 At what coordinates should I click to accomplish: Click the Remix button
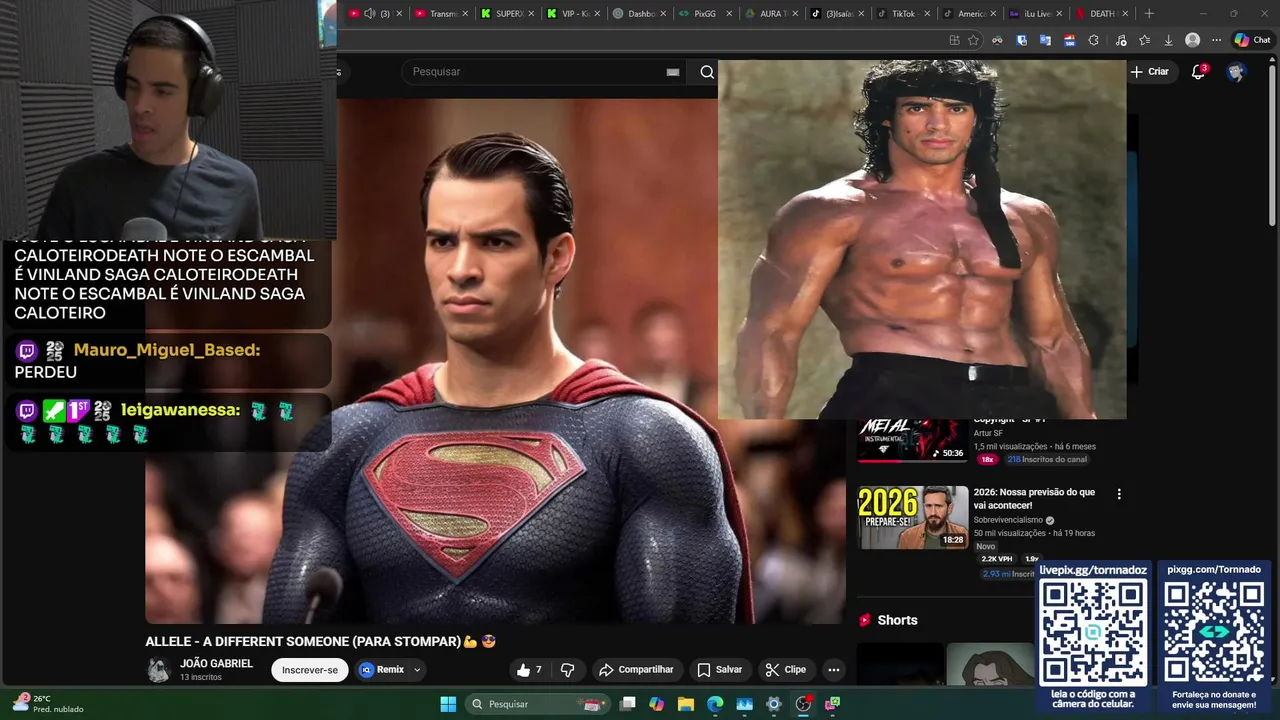382,670
